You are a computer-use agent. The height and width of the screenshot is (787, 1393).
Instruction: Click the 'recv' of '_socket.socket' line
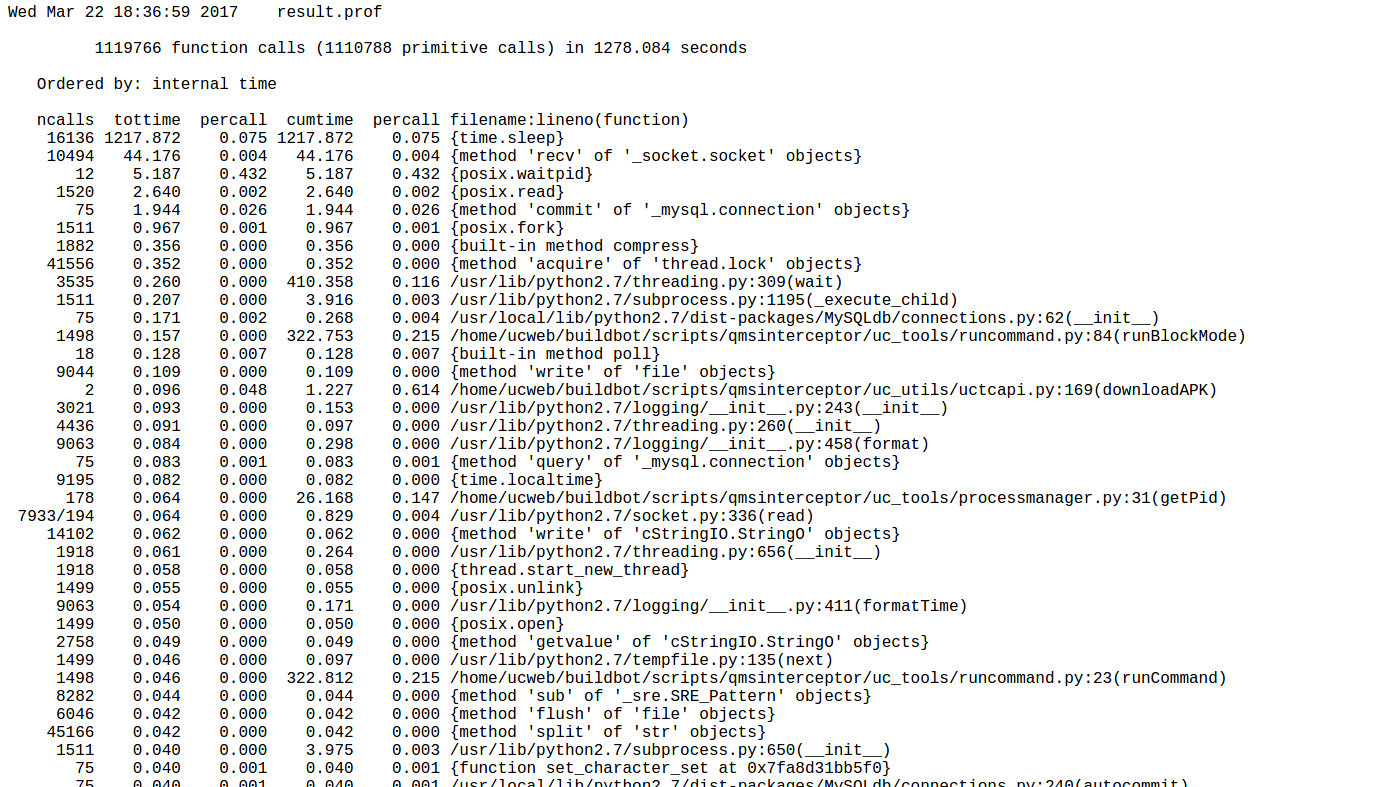656,156
